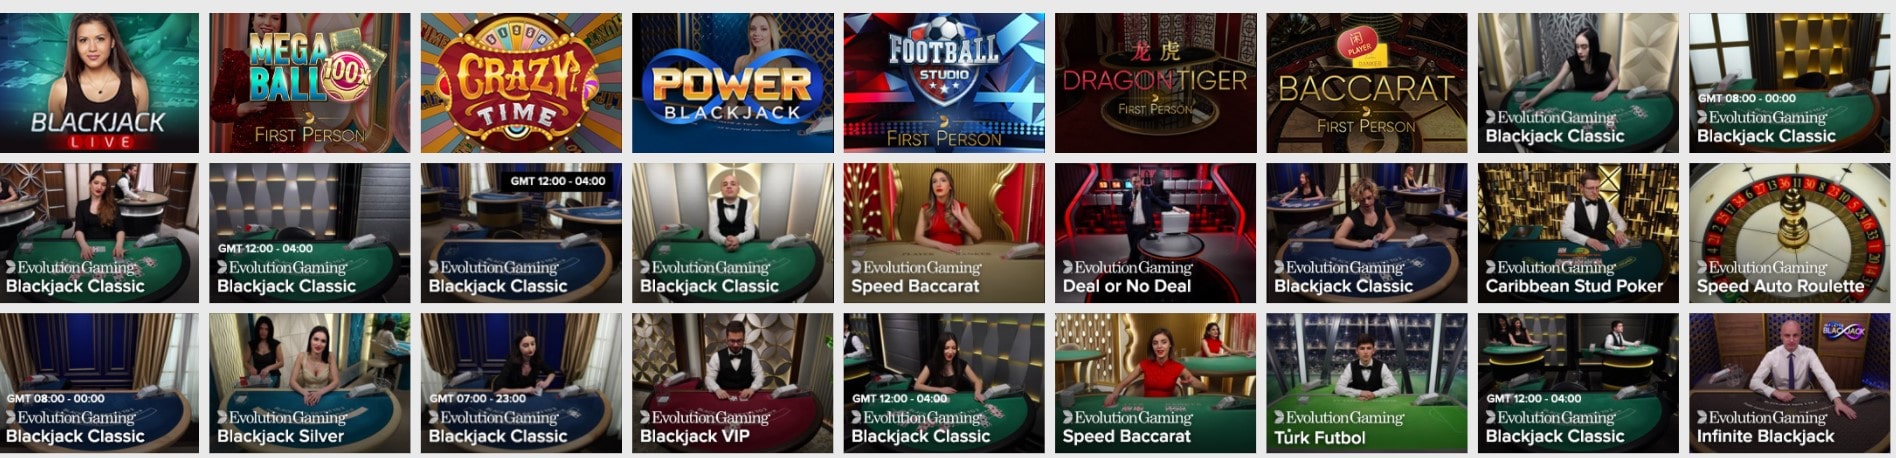Choose Blackjack Classic with bald male dealer
The height and width of the screenshot is (458, 1896).
733,233
